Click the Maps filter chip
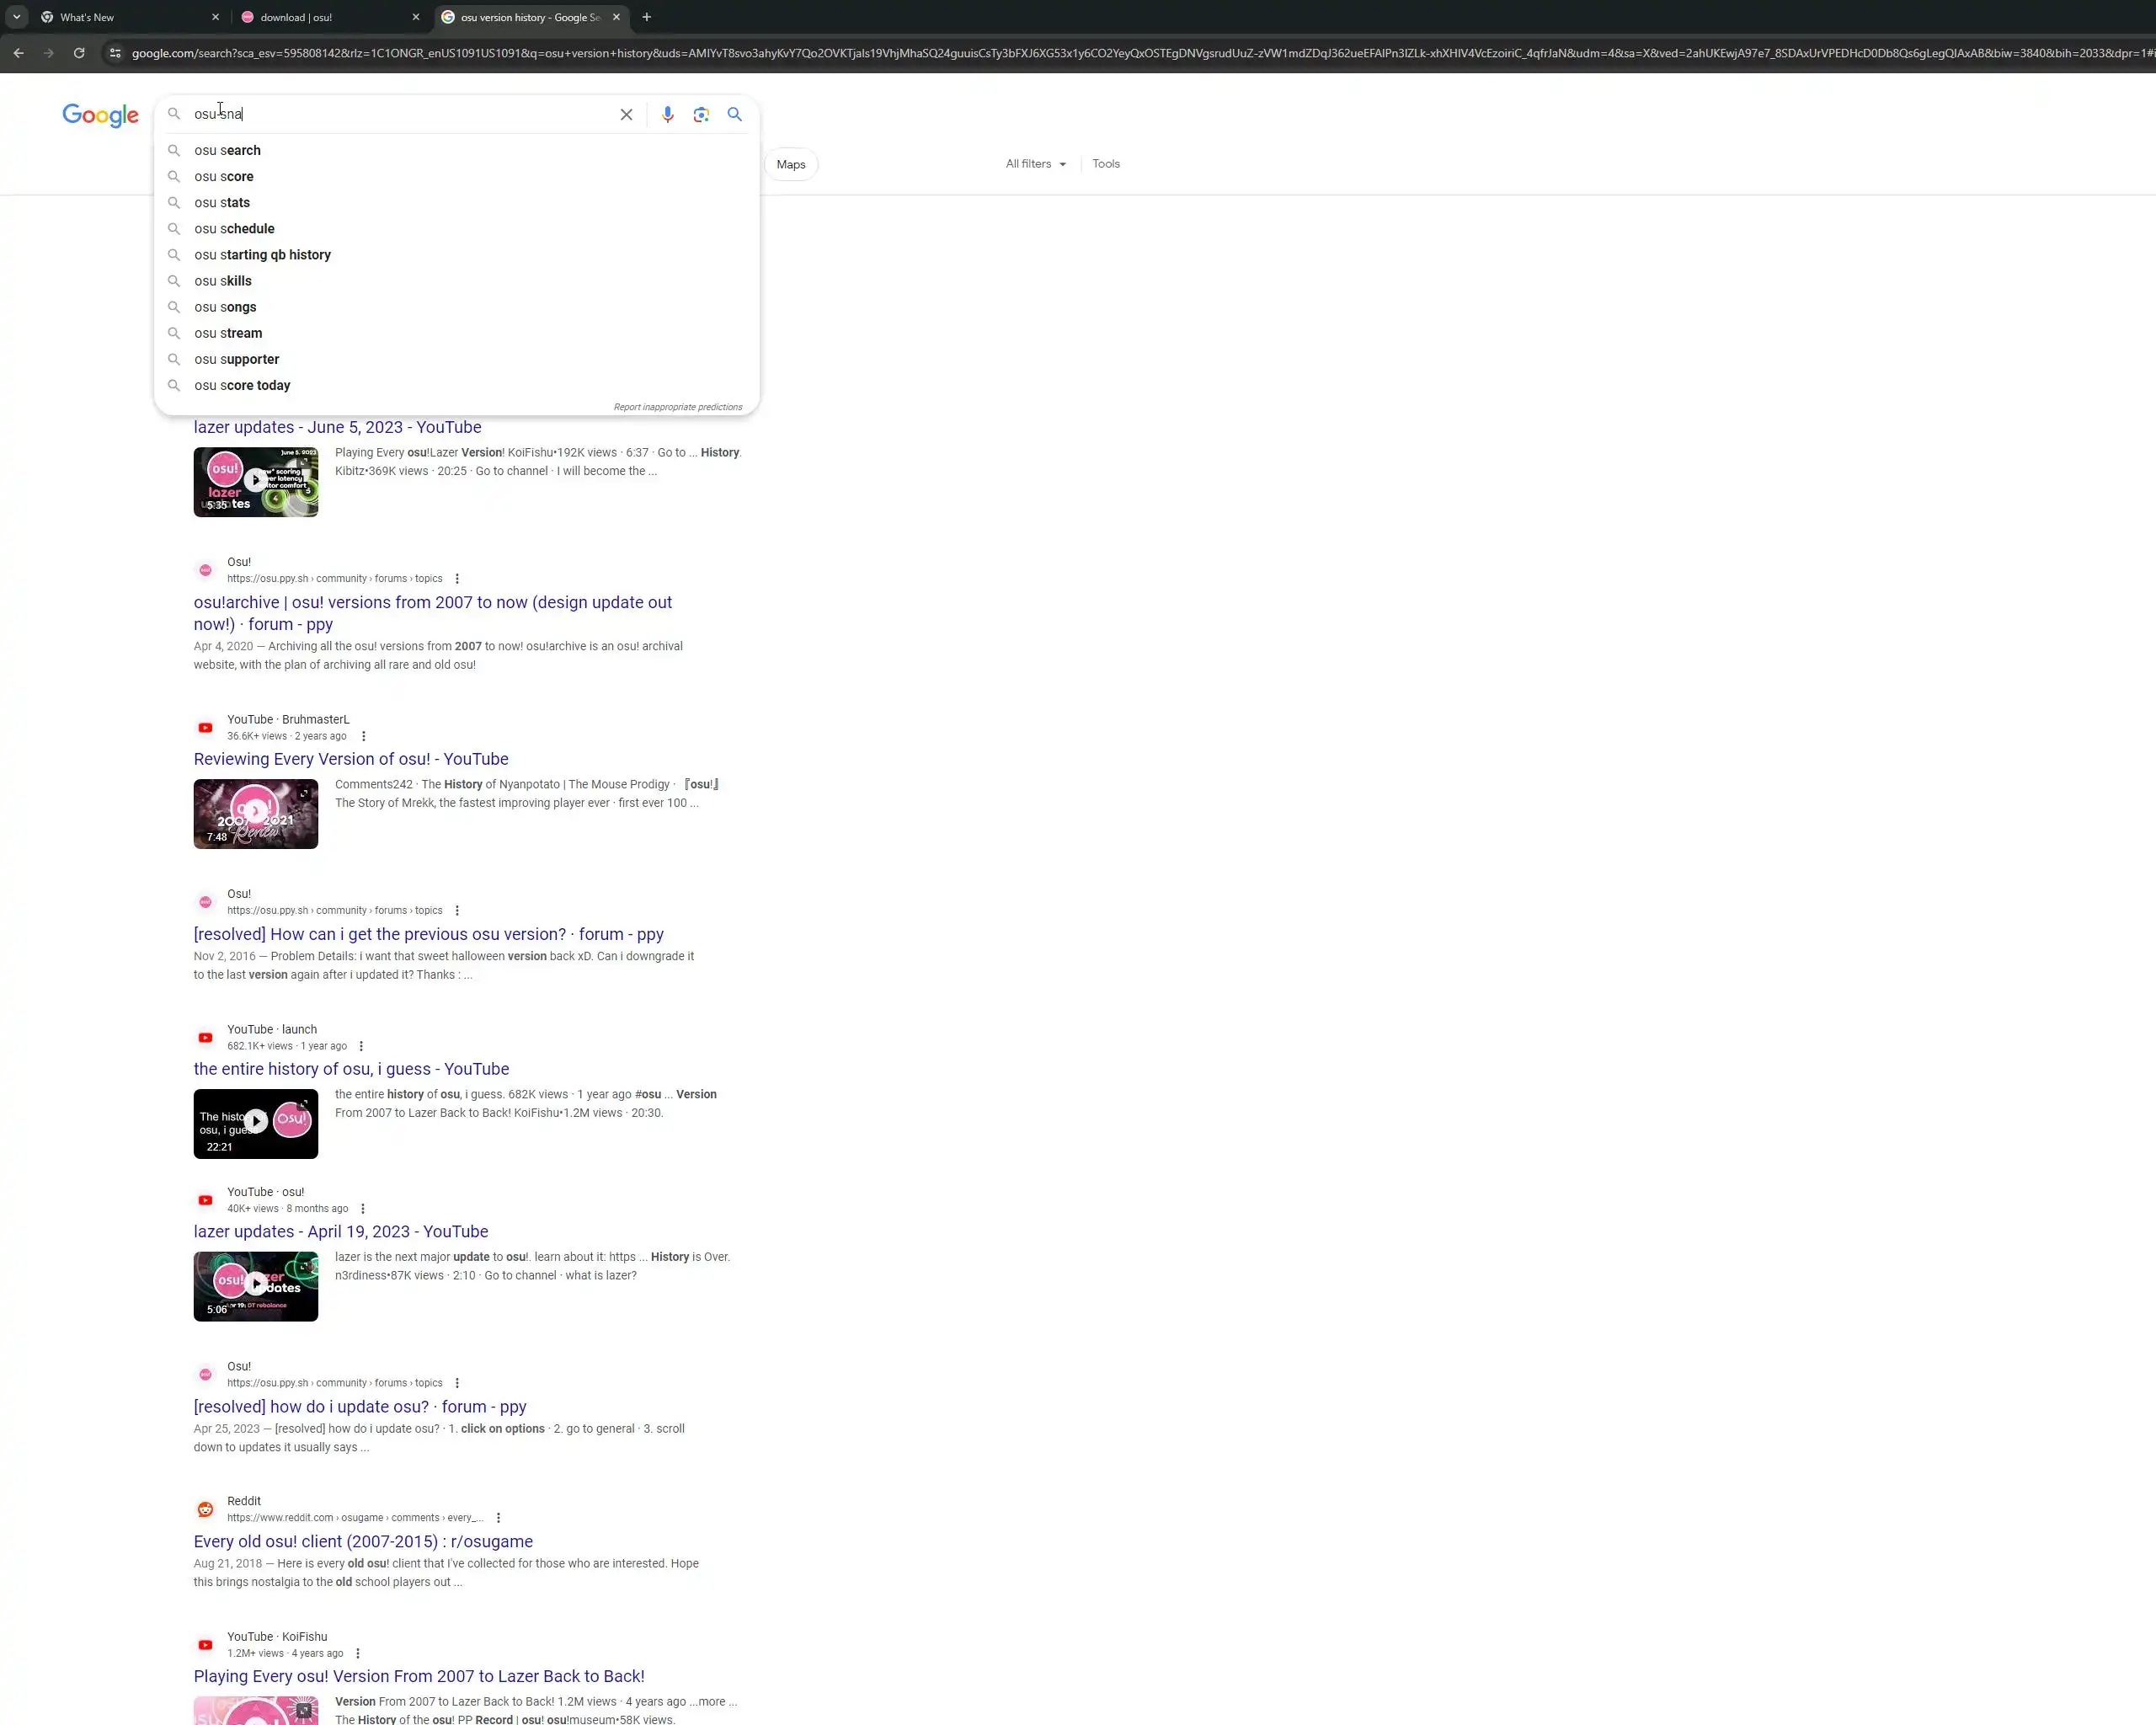The height and width of the screenshot is (1725, 2156). coord(790,165)
